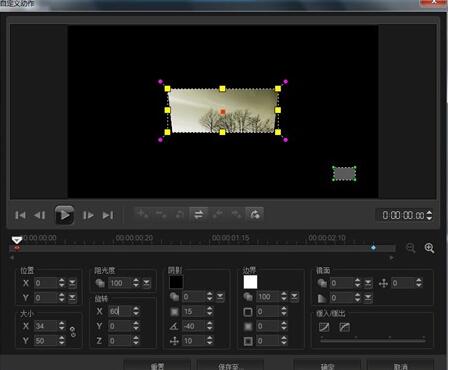The width and height of the screenshot is (449, 370).
Task: Open the black shadow color swatch
Action: point(176,282)
